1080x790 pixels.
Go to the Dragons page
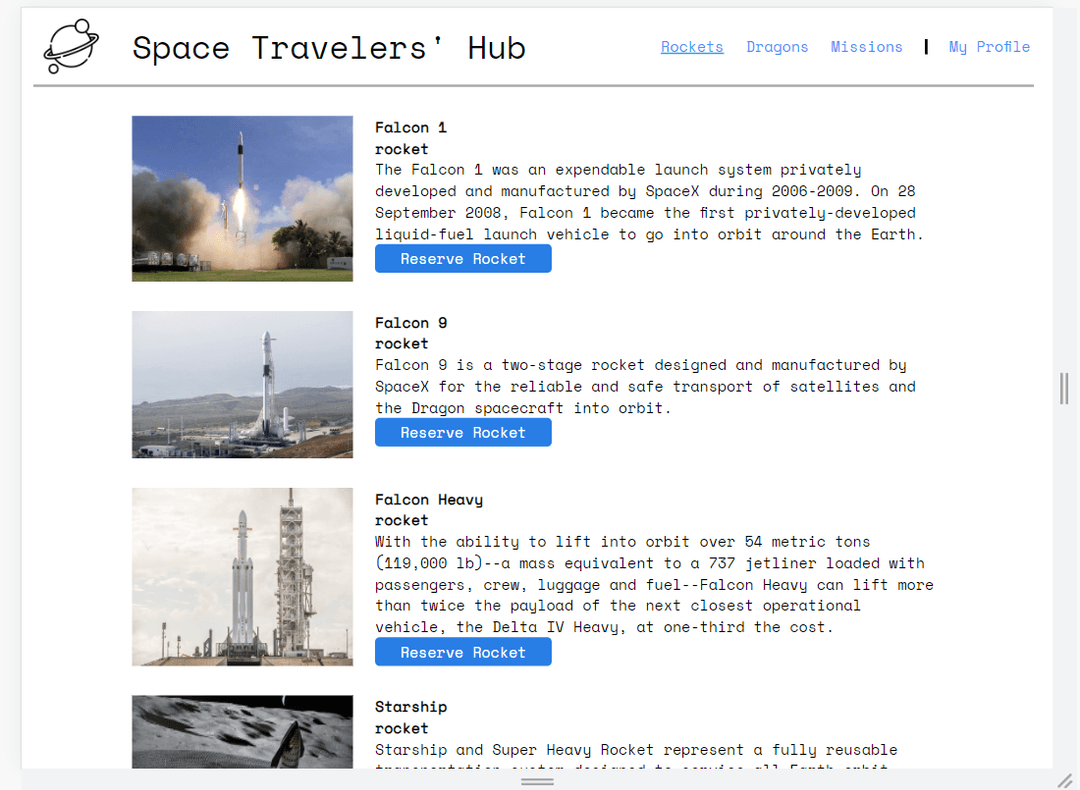777,47
